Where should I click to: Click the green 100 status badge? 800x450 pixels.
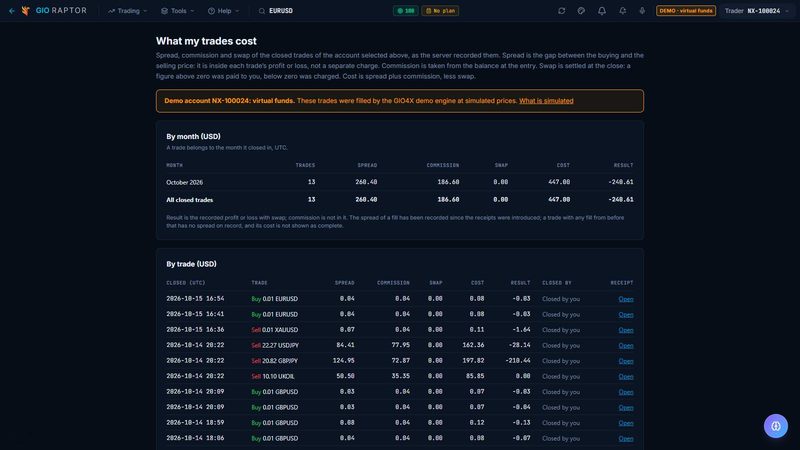[406, 11]
